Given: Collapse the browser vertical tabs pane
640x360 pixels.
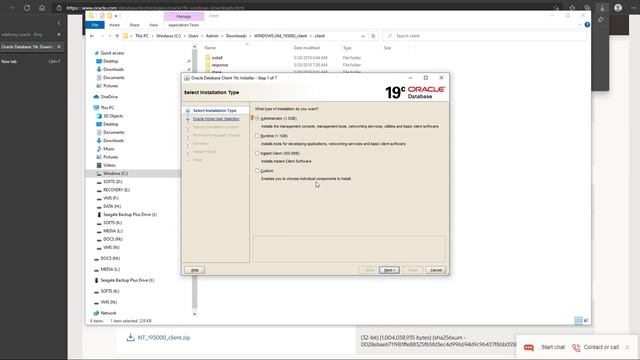Looking at the screenshot, I should (59, 23).
